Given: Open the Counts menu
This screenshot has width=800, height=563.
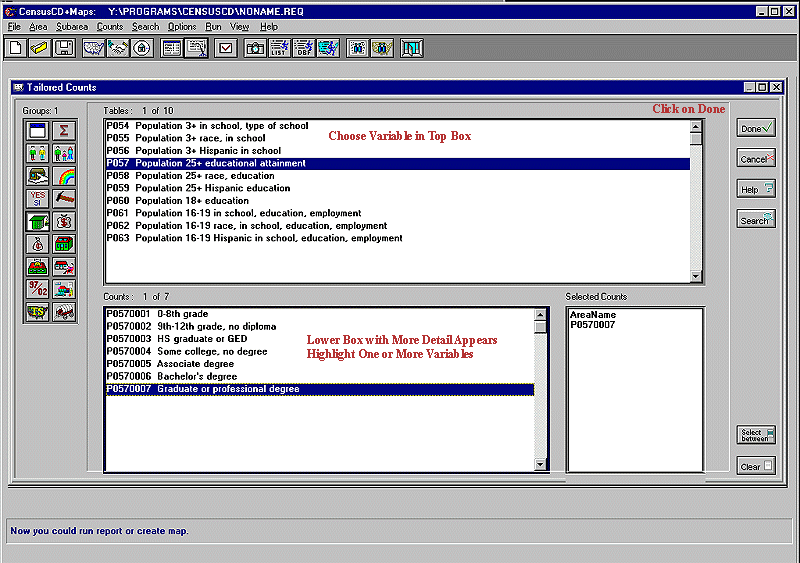Looking at the screenshot, I should click(x=110, y=27).
